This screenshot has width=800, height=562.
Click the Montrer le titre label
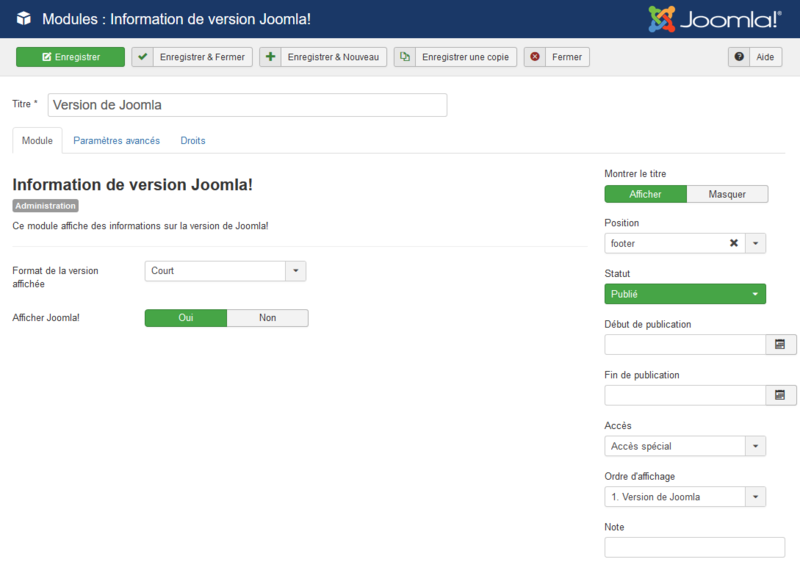(x=635, y=173)
